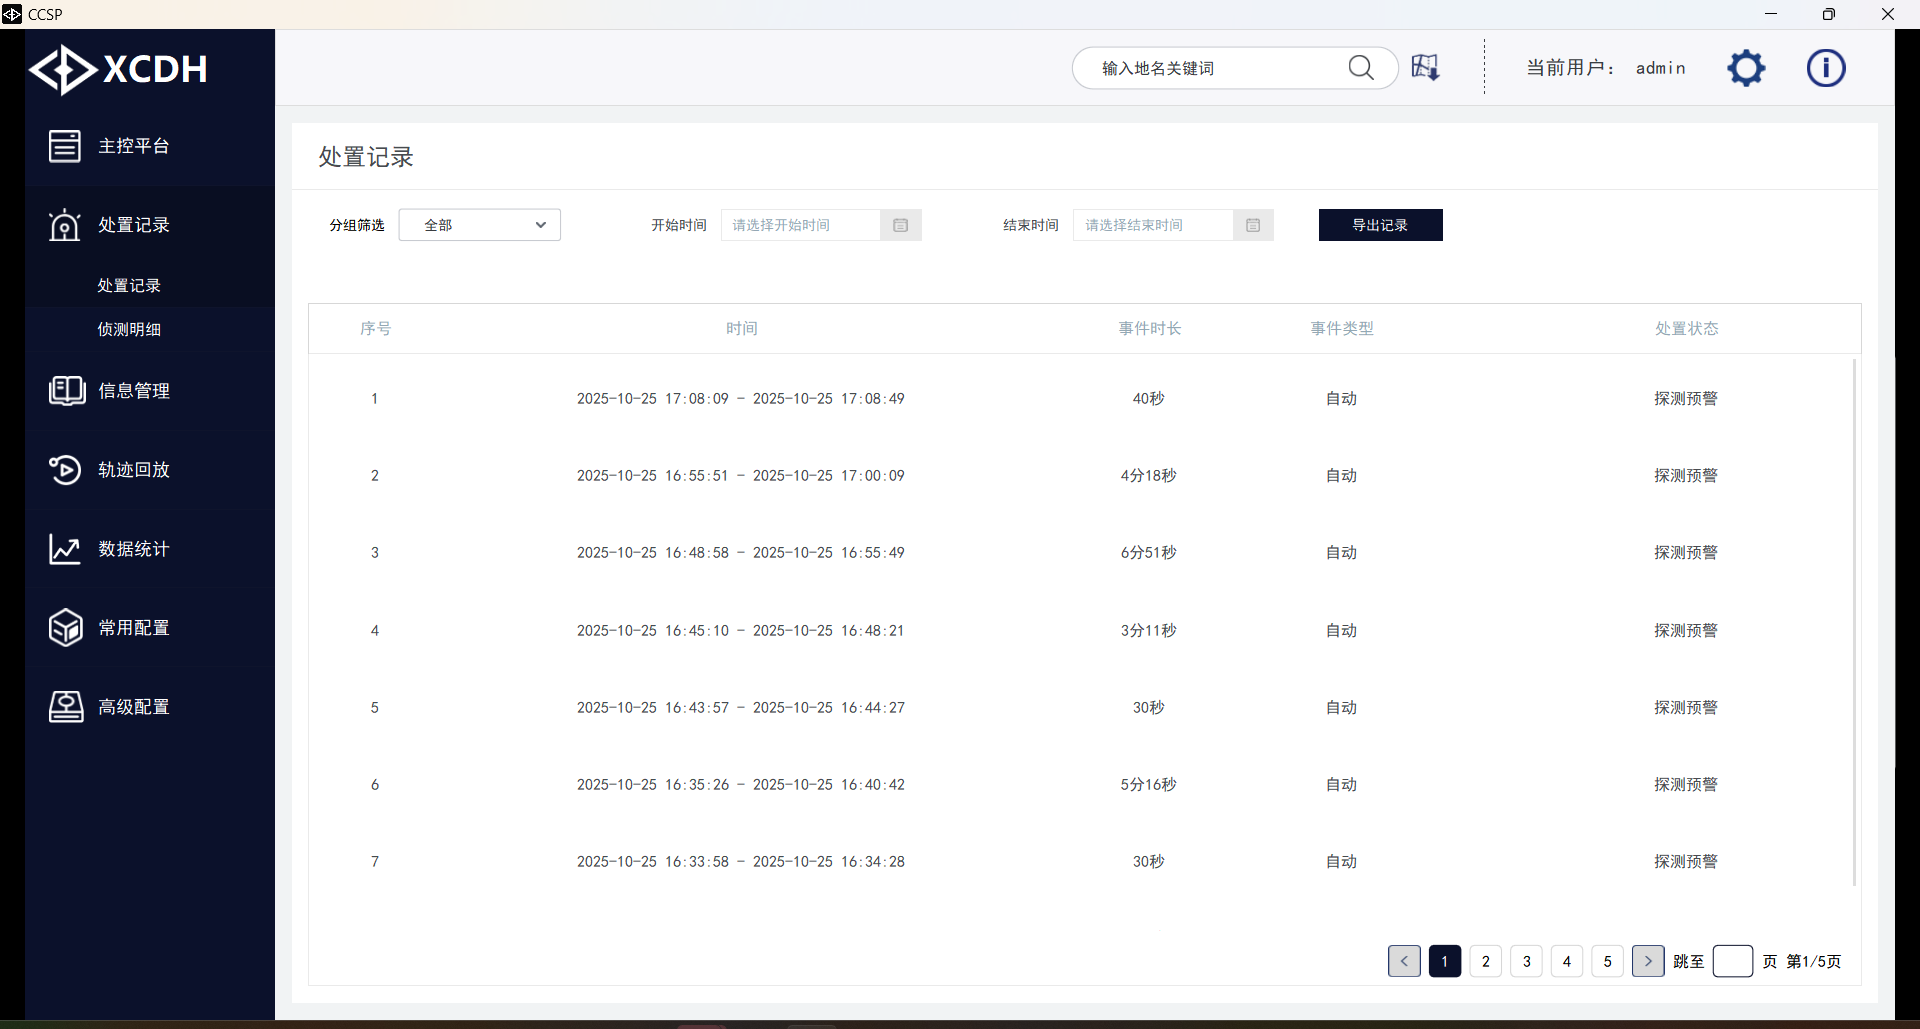
Task: Open 主控平台 from sidebar
Action: click(x=133, y=146)
